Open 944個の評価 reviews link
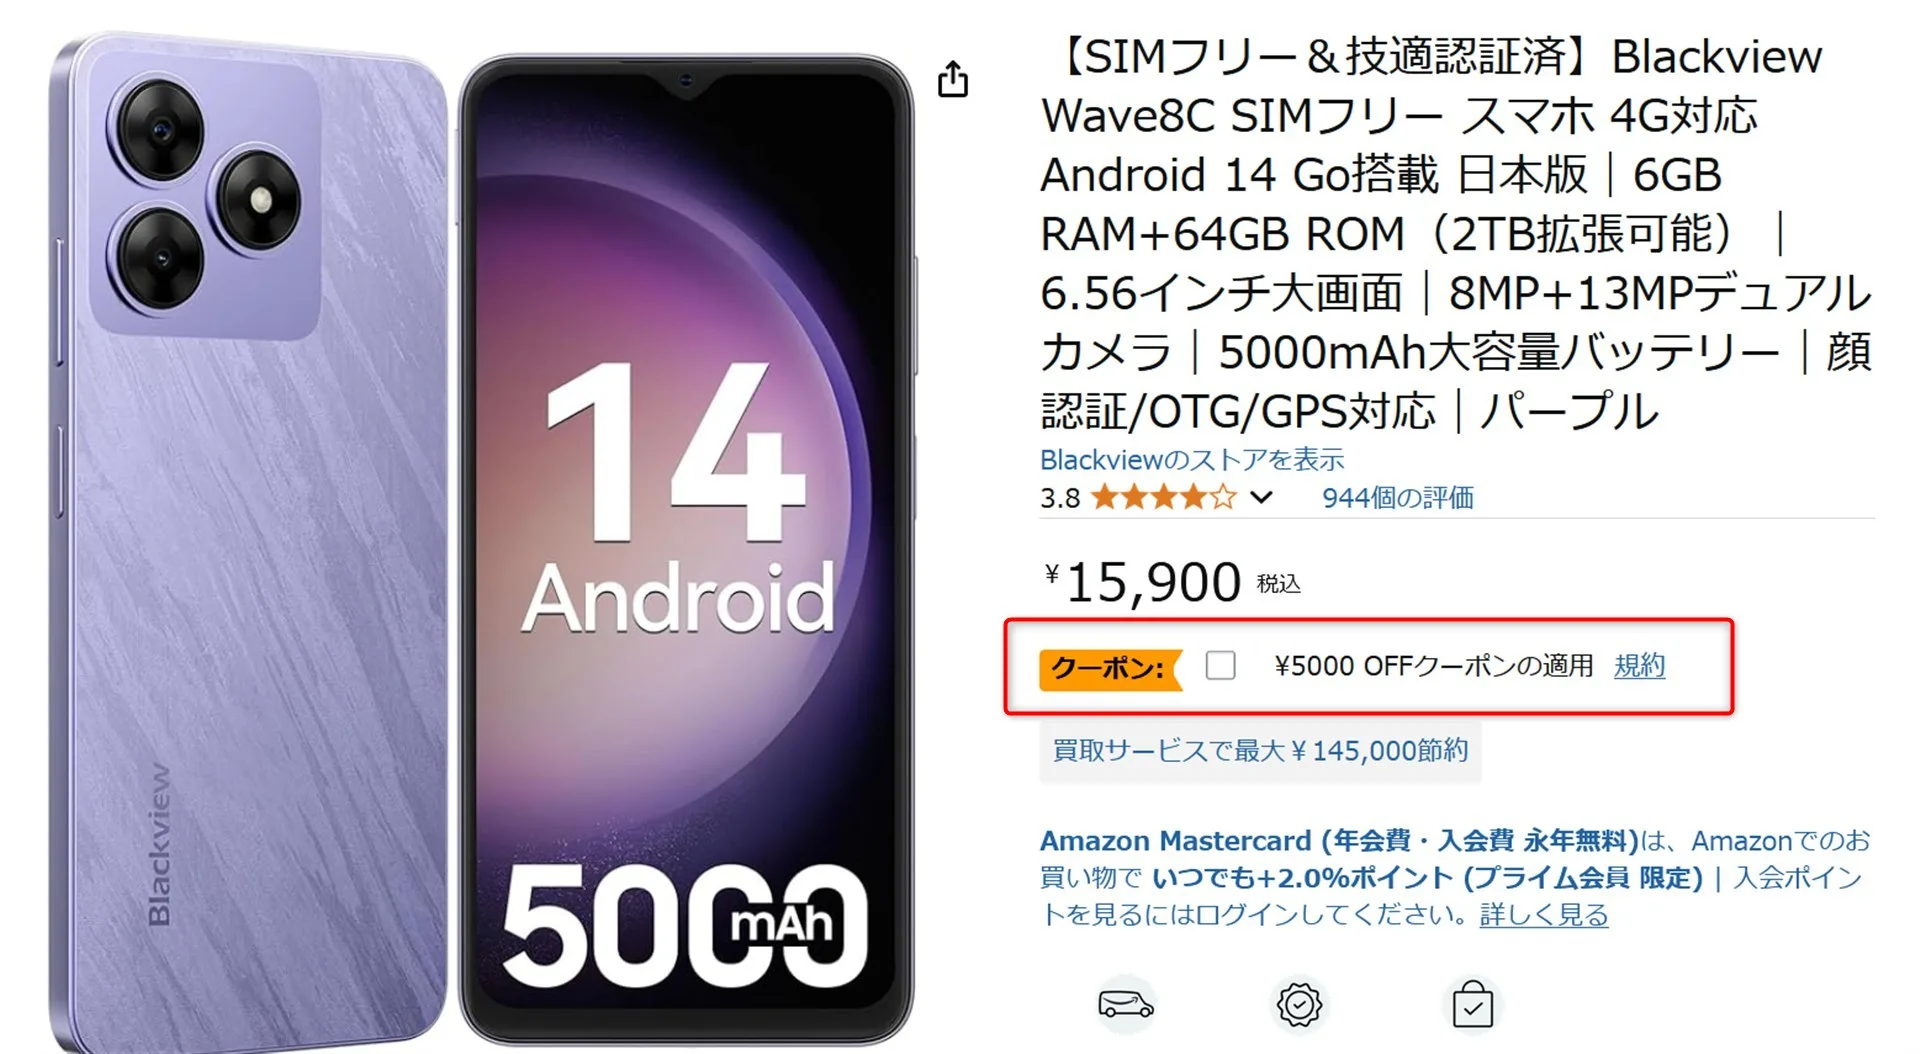 (x=1397, y=498)
